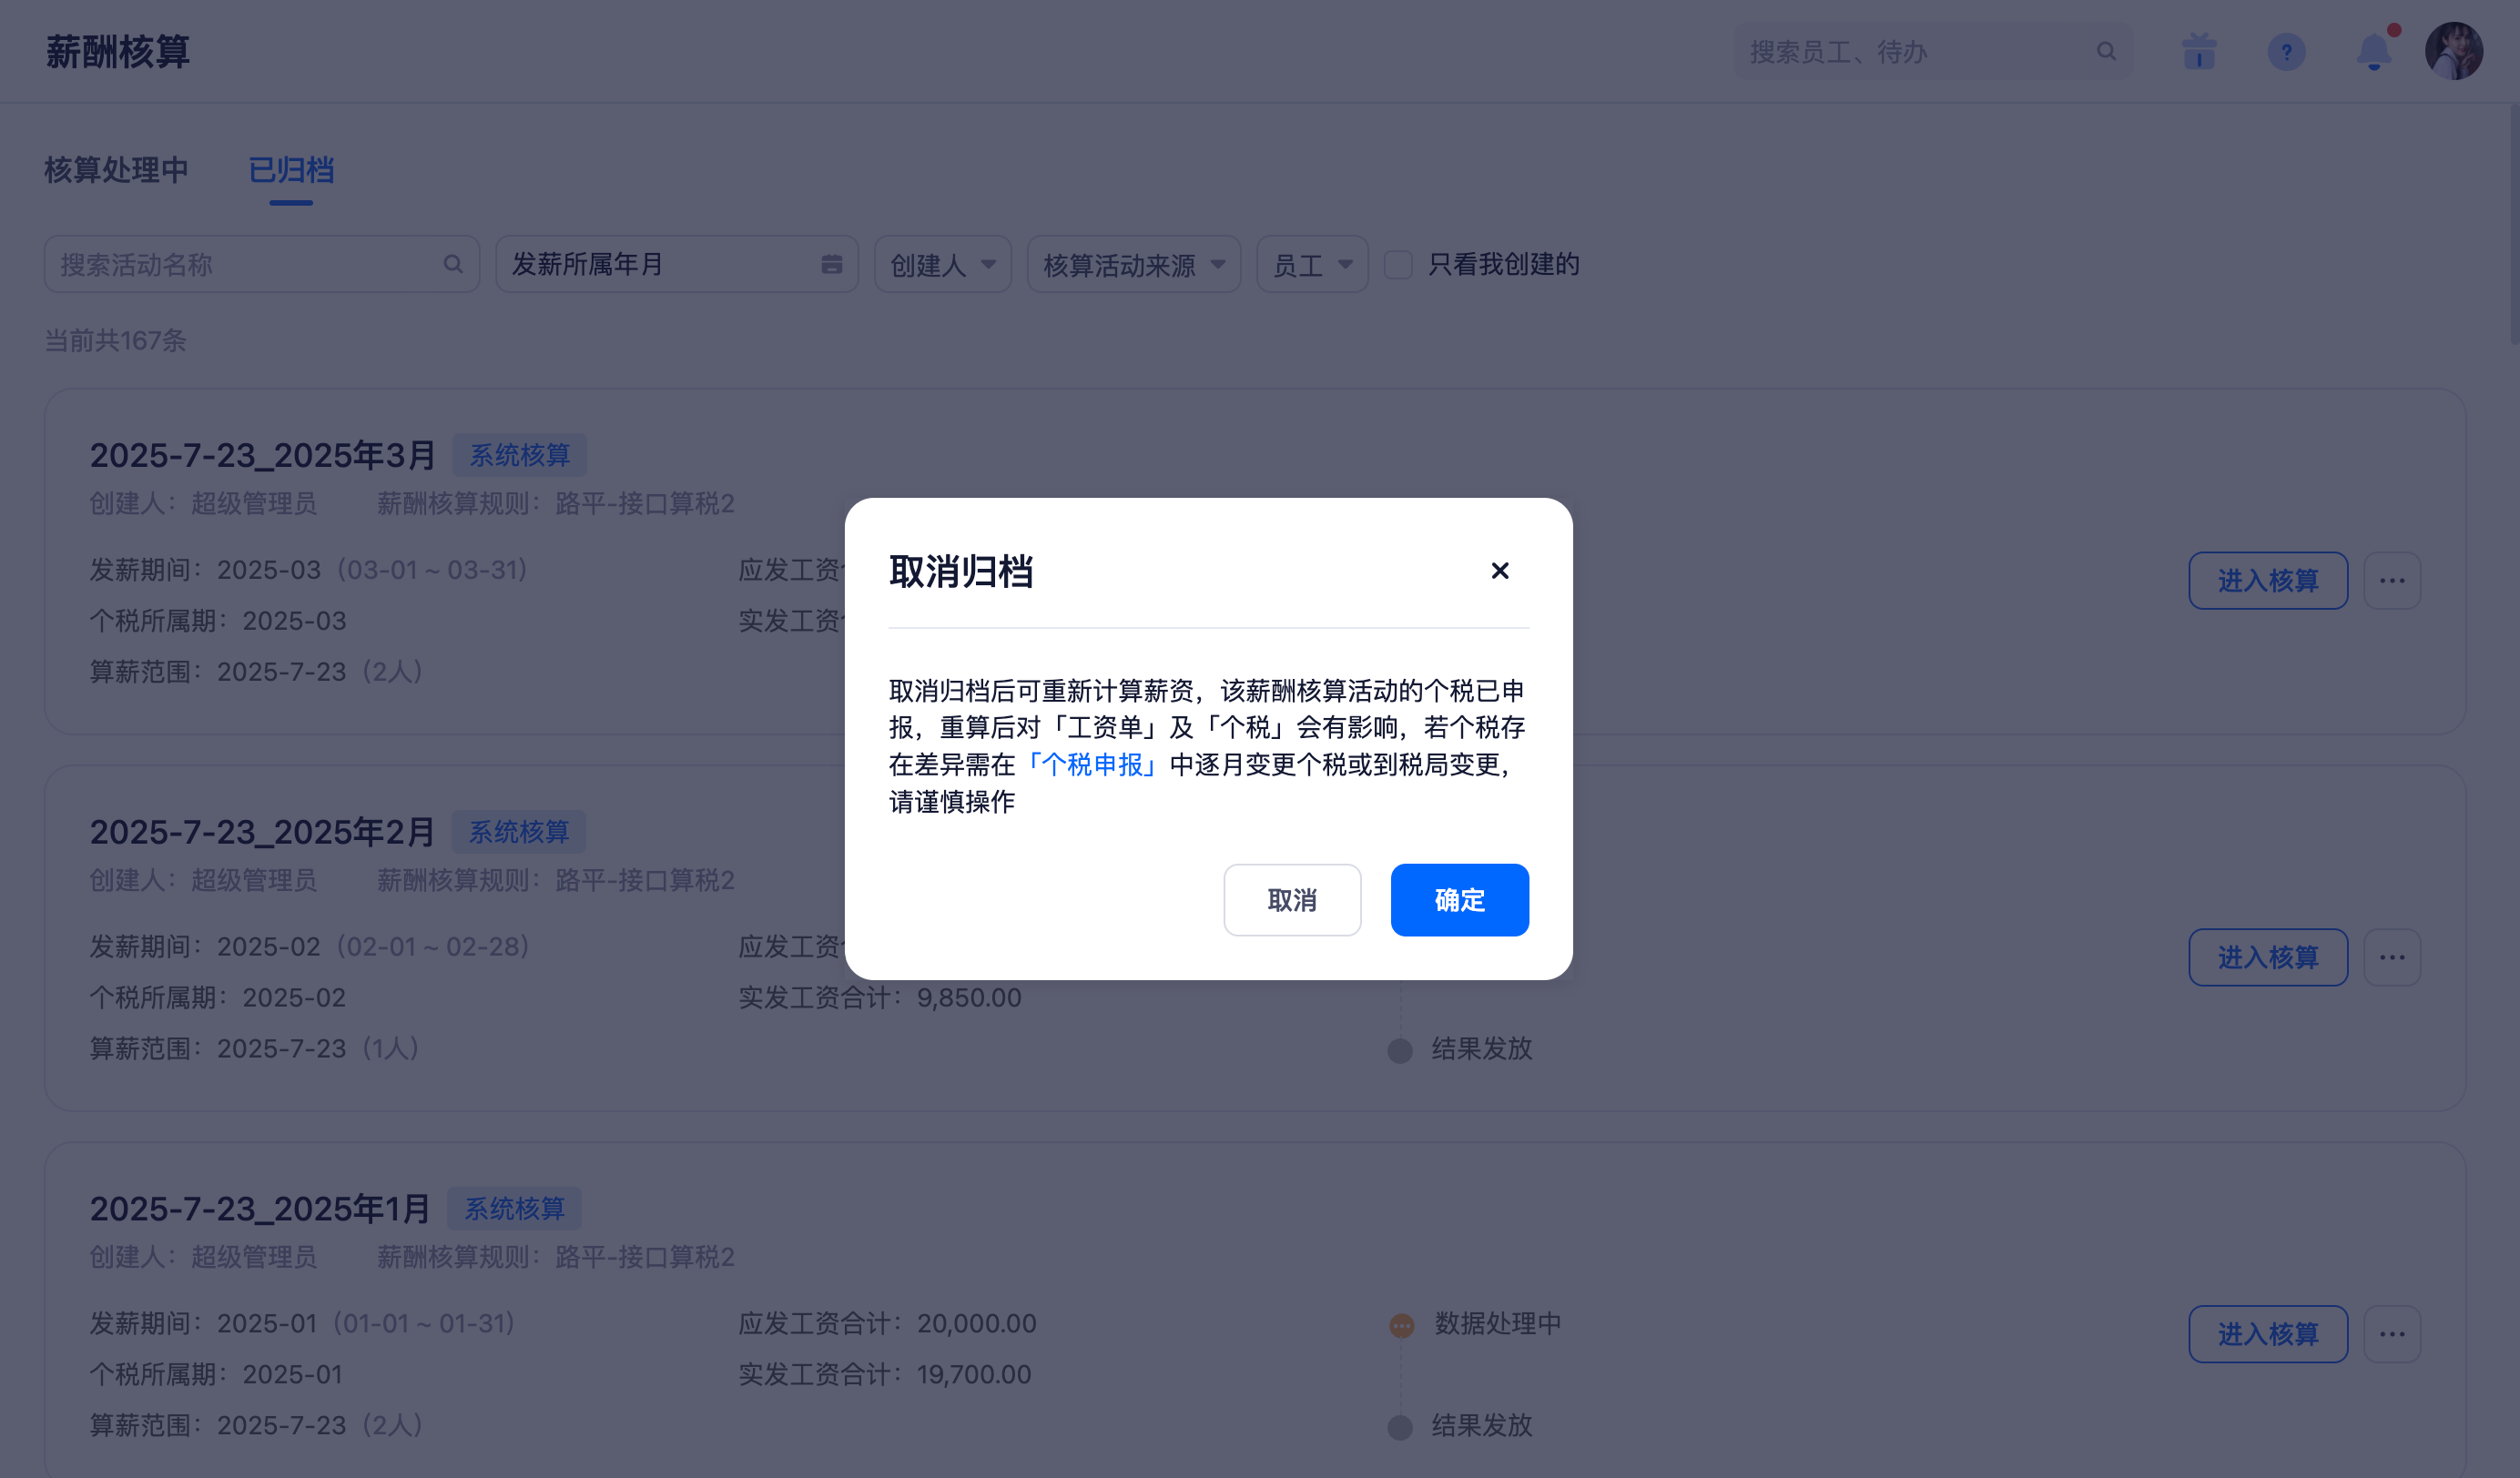Expand the 核算活动来源 dropdown
This screenshot has height=1478, width=2520.
point(1134,264)
